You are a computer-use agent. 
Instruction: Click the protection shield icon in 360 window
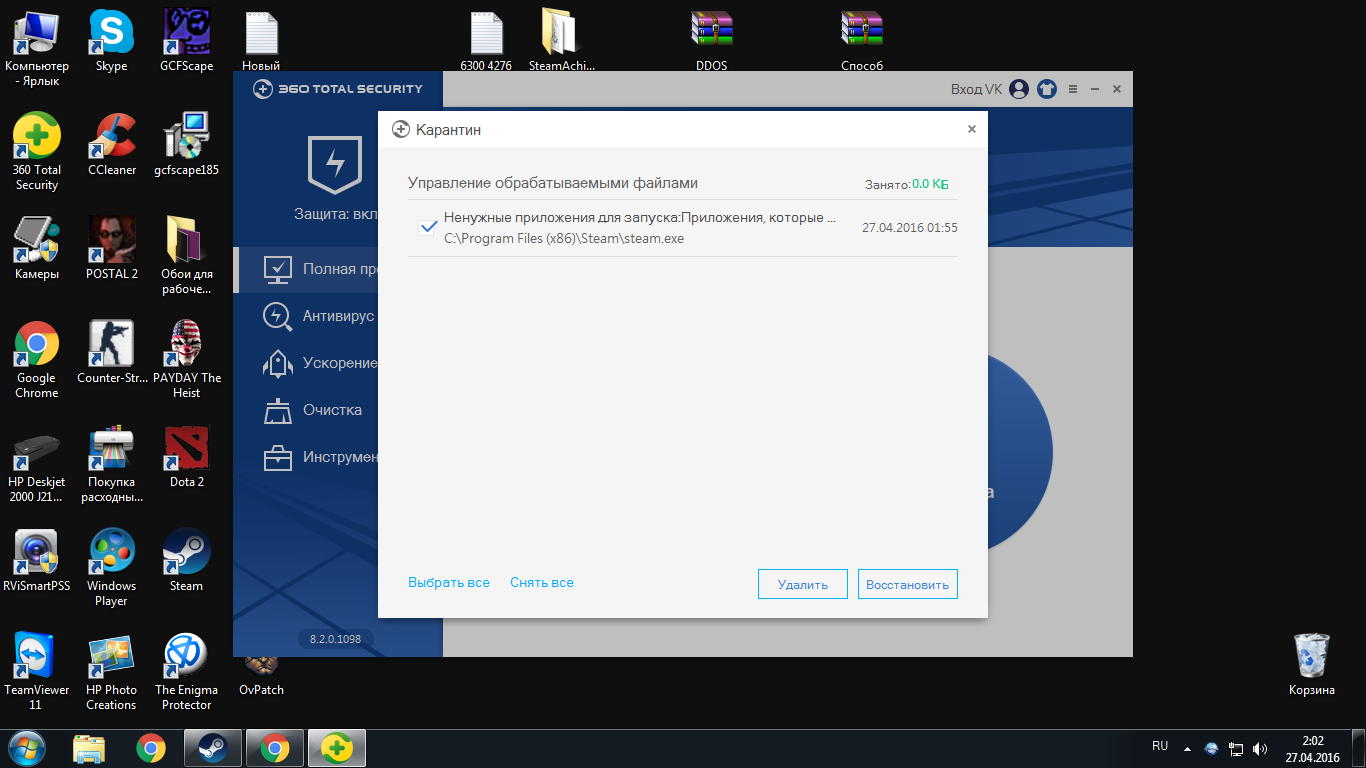point(334,164)
